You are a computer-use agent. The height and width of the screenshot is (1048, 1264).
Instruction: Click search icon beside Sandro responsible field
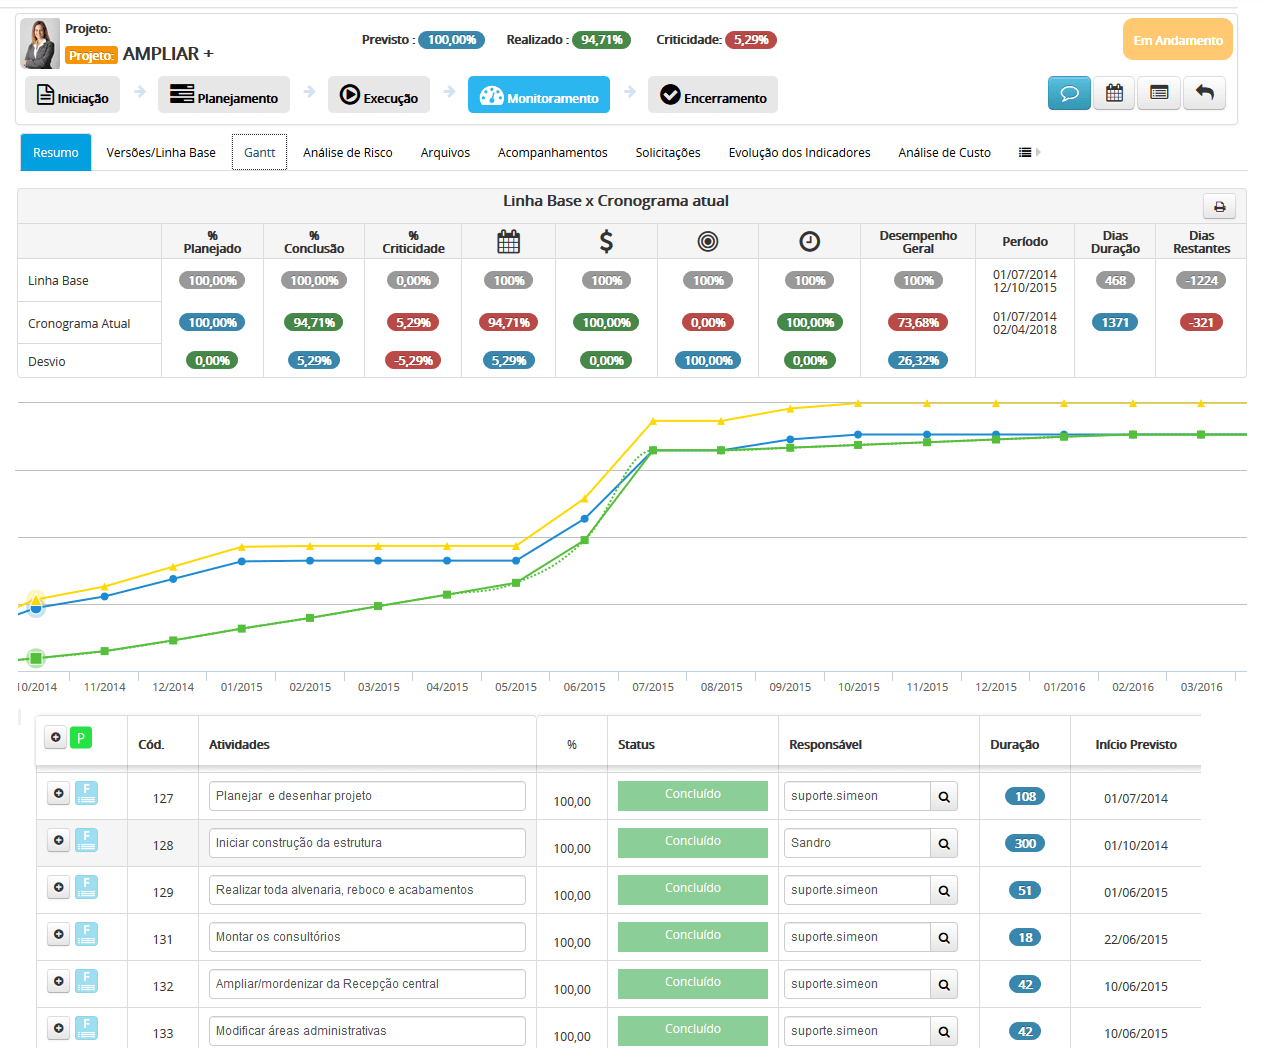943,844
